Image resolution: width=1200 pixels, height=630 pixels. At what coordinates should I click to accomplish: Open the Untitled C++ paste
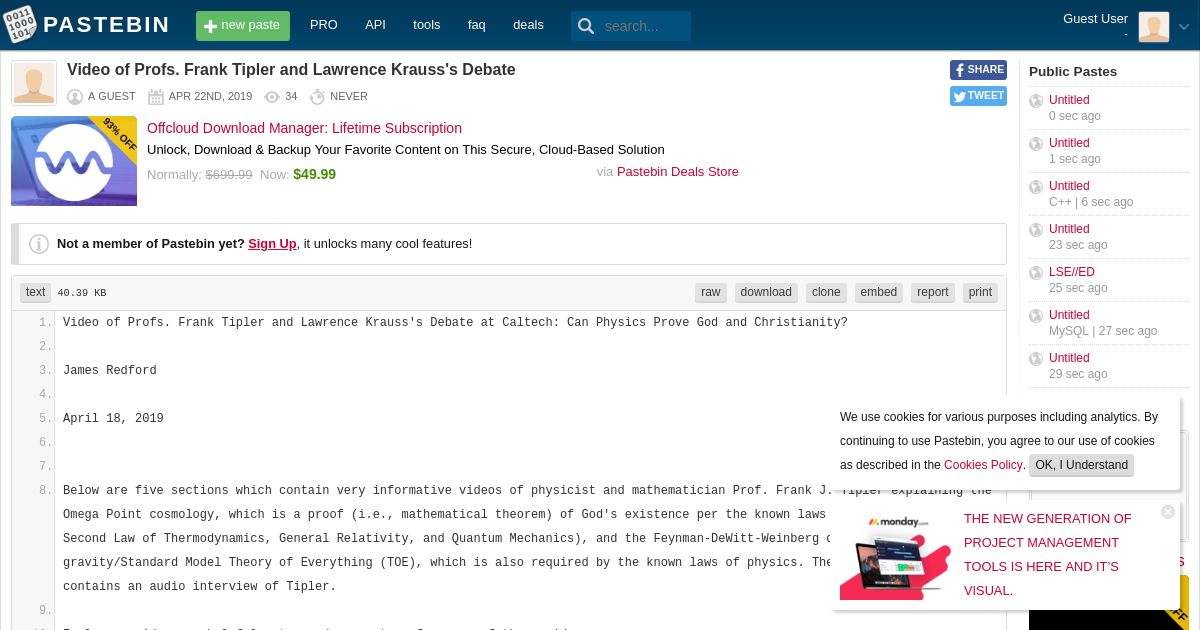click(x=1069, y=186)
